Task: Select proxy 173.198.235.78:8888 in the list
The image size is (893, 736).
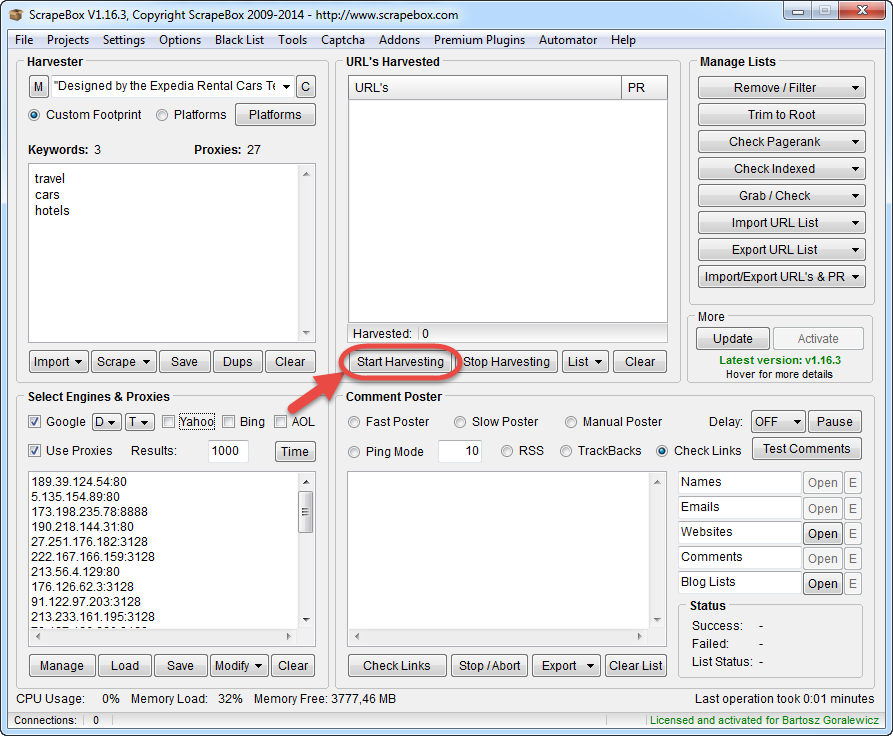Action: [x=89, y=512]
